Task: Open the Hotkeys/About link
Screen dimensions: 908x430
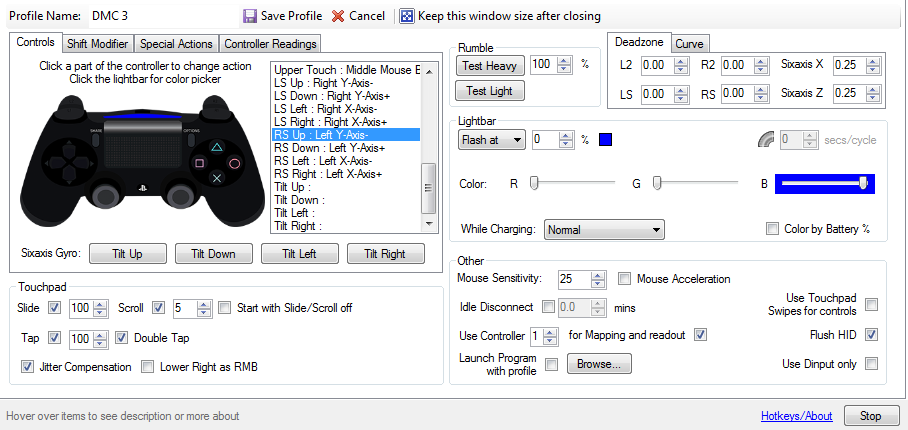Action: 796,416
